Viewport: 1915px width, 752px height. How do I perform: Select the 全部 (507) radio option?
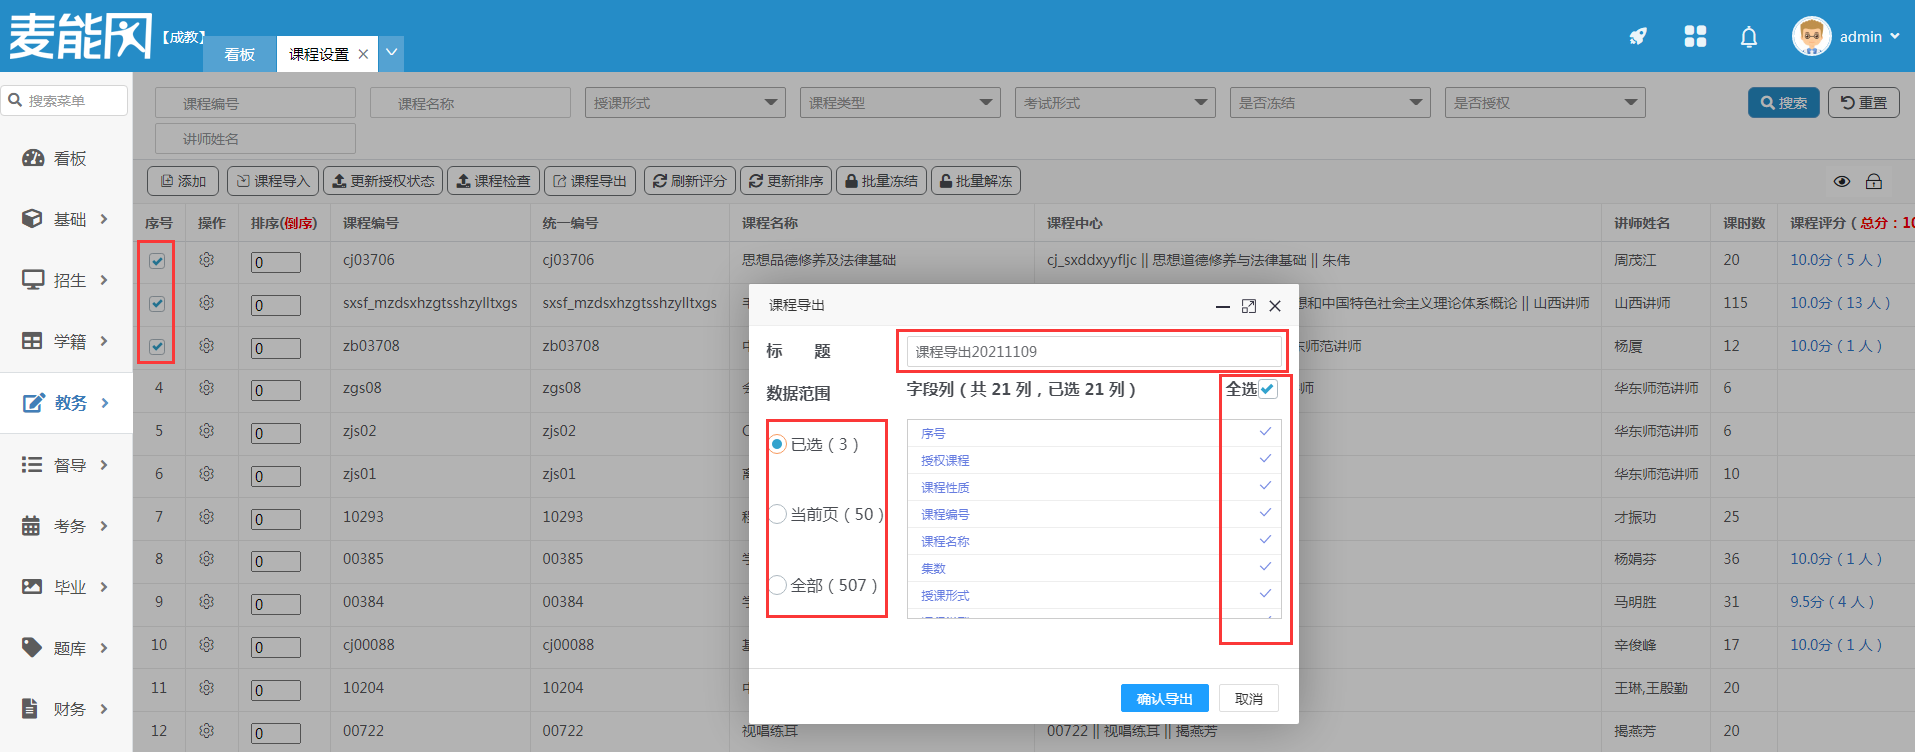pyautogui.click(x=778, y=585)
